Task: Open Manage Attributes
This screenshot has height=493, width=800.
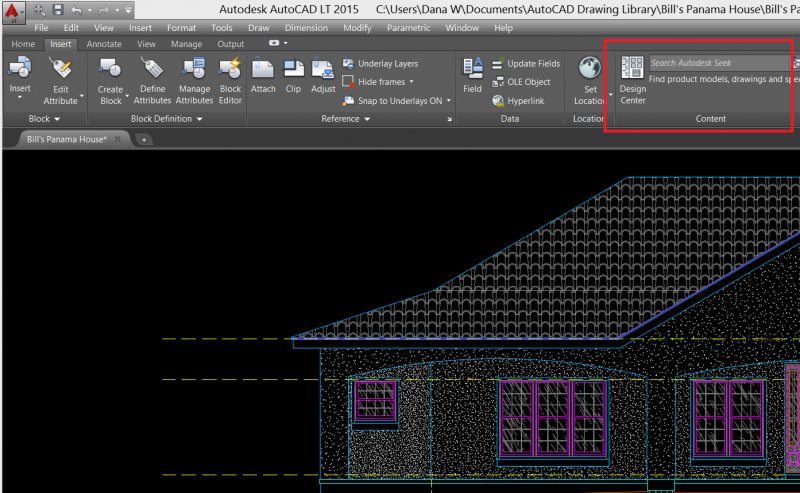Action: pos(194,78)
